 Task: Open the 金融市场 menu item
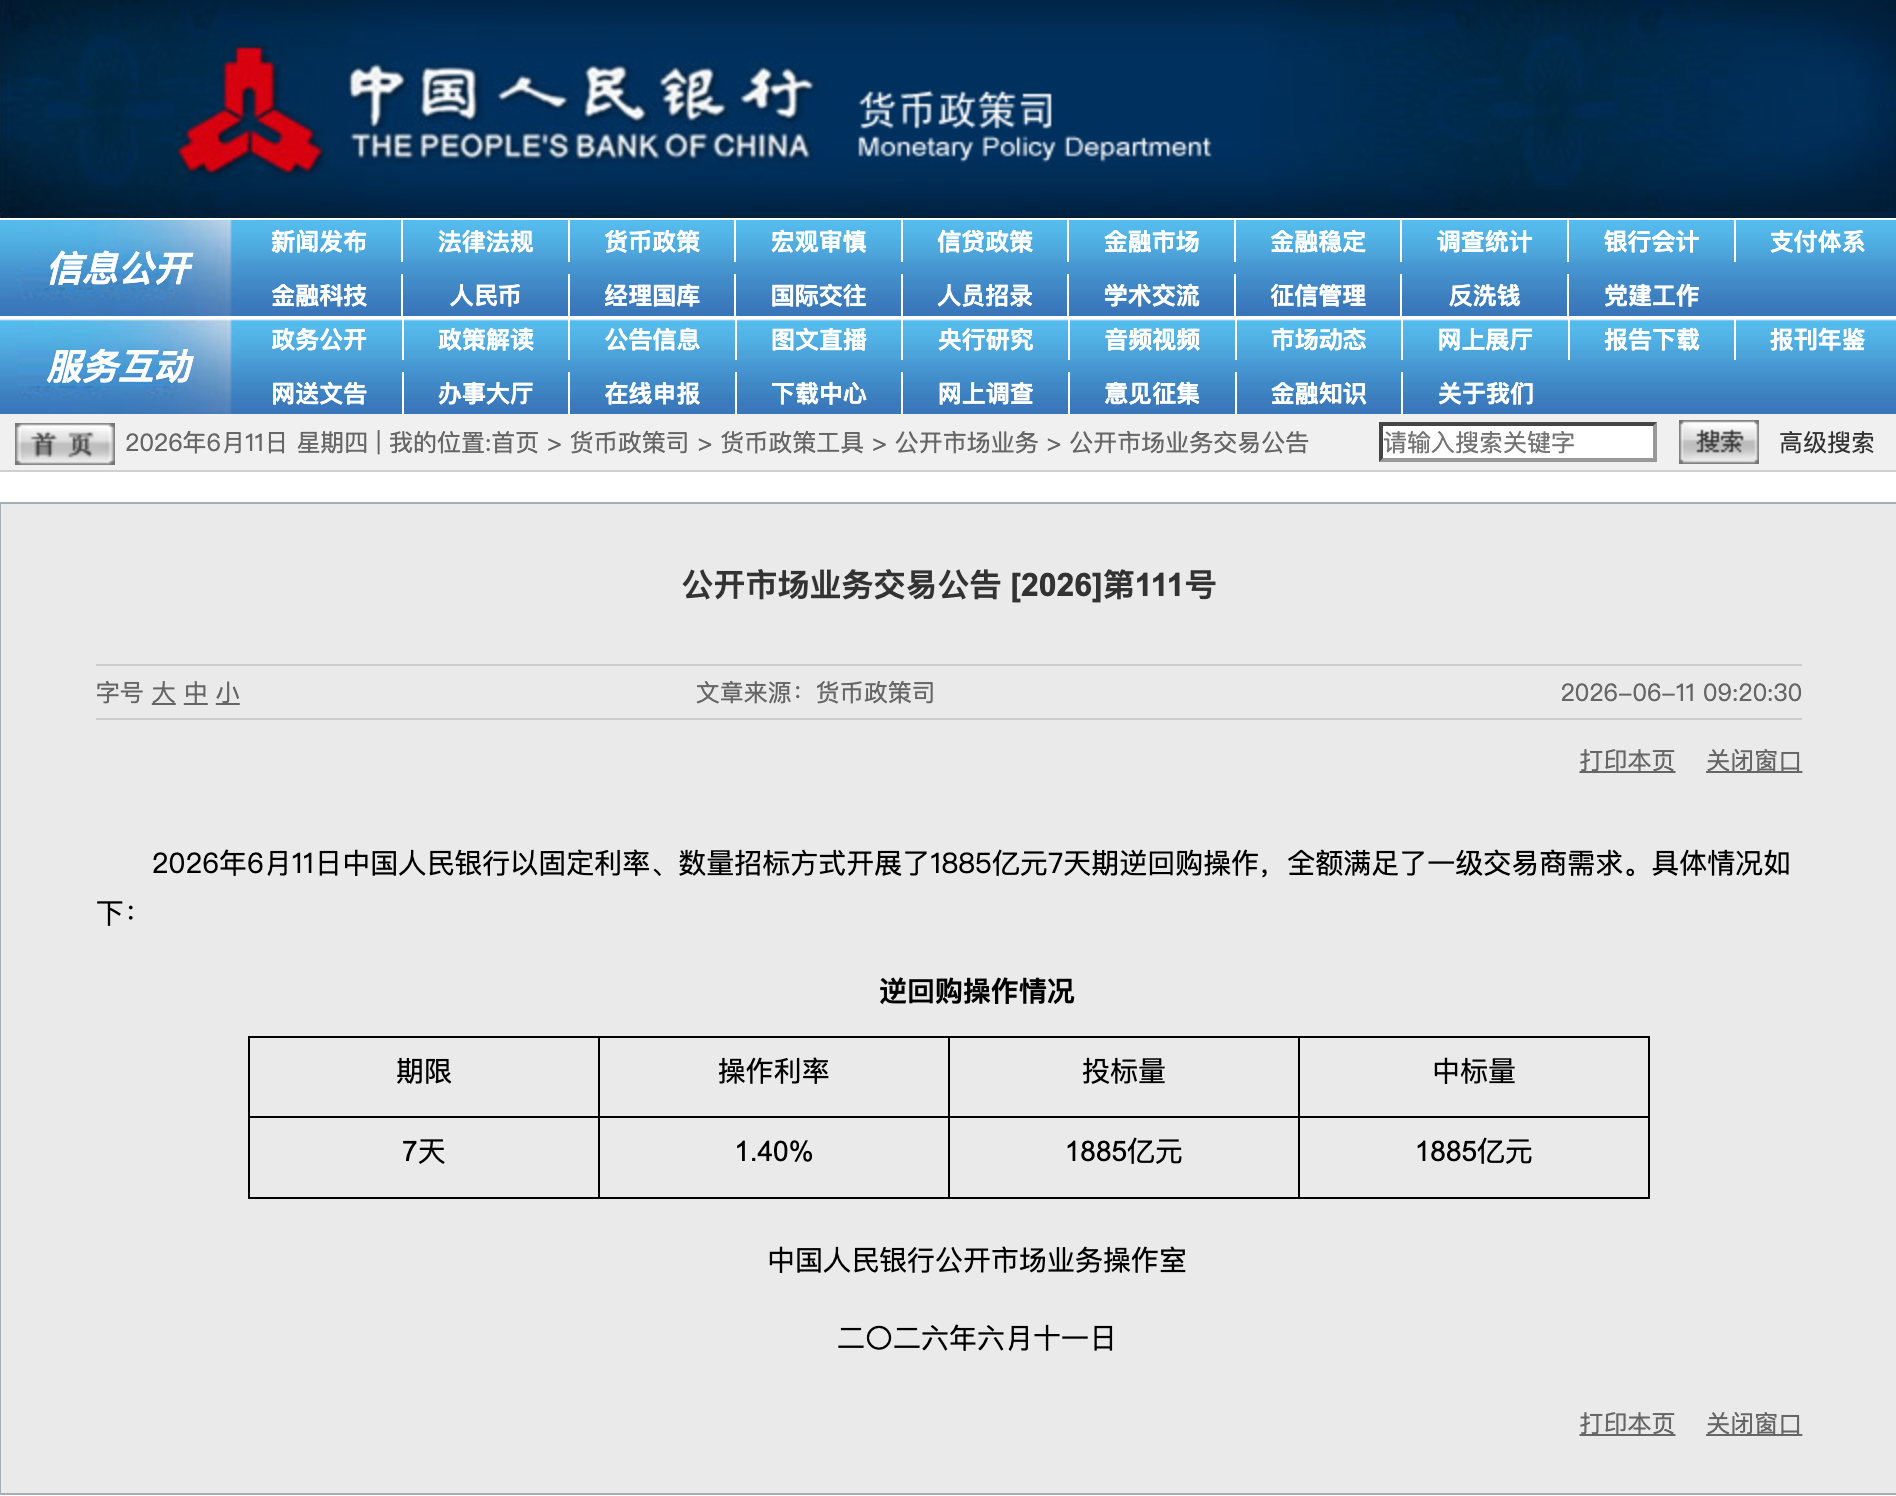click(x=1151, y=242)
